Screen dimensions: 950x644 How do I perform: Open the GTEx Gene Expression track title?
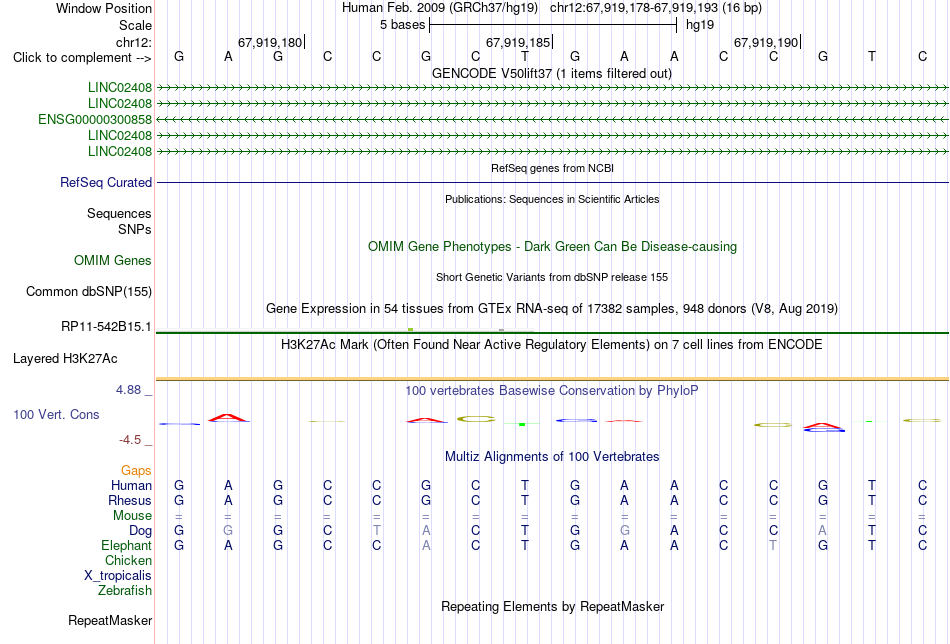[552, 308]
